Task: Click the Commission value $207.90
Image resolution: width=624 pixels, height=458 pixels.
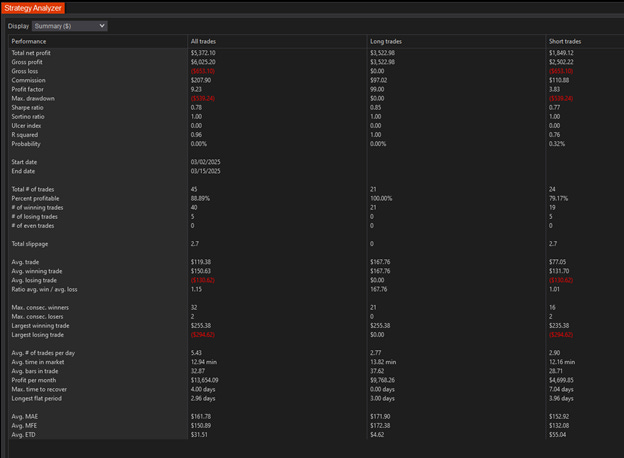Action: click(x=201, y=80)
